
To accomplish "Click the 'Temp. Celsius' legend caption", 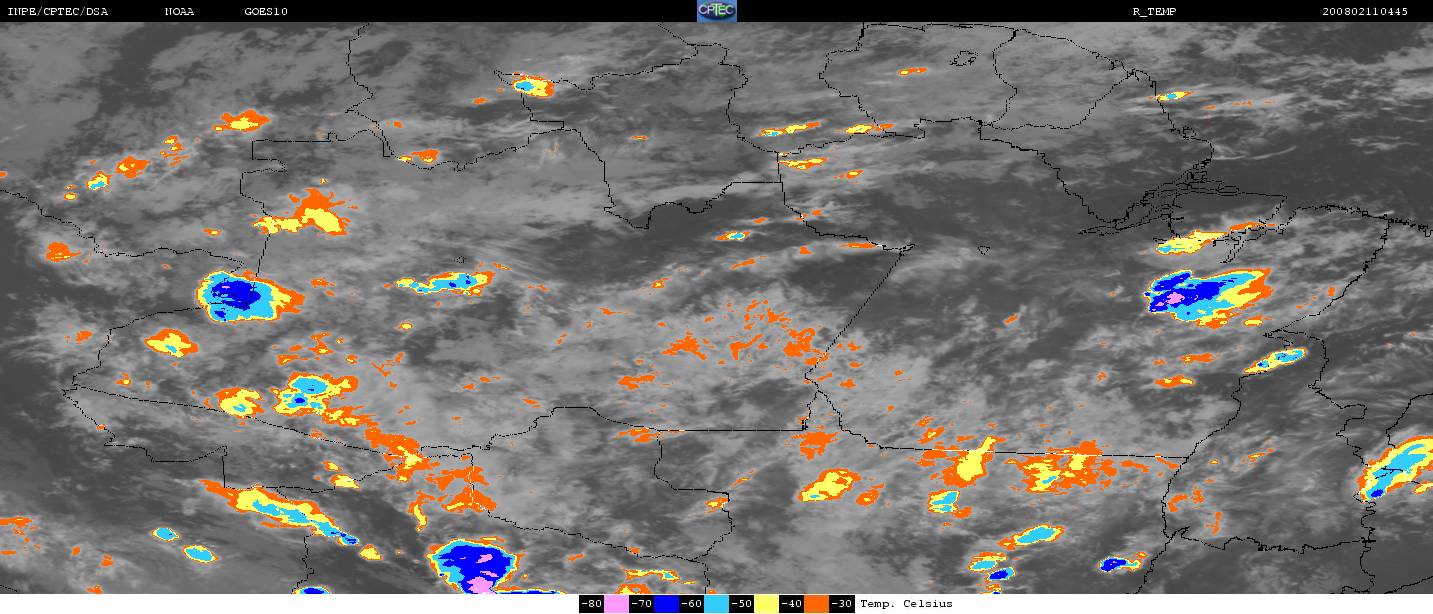I will coord(906,604).
